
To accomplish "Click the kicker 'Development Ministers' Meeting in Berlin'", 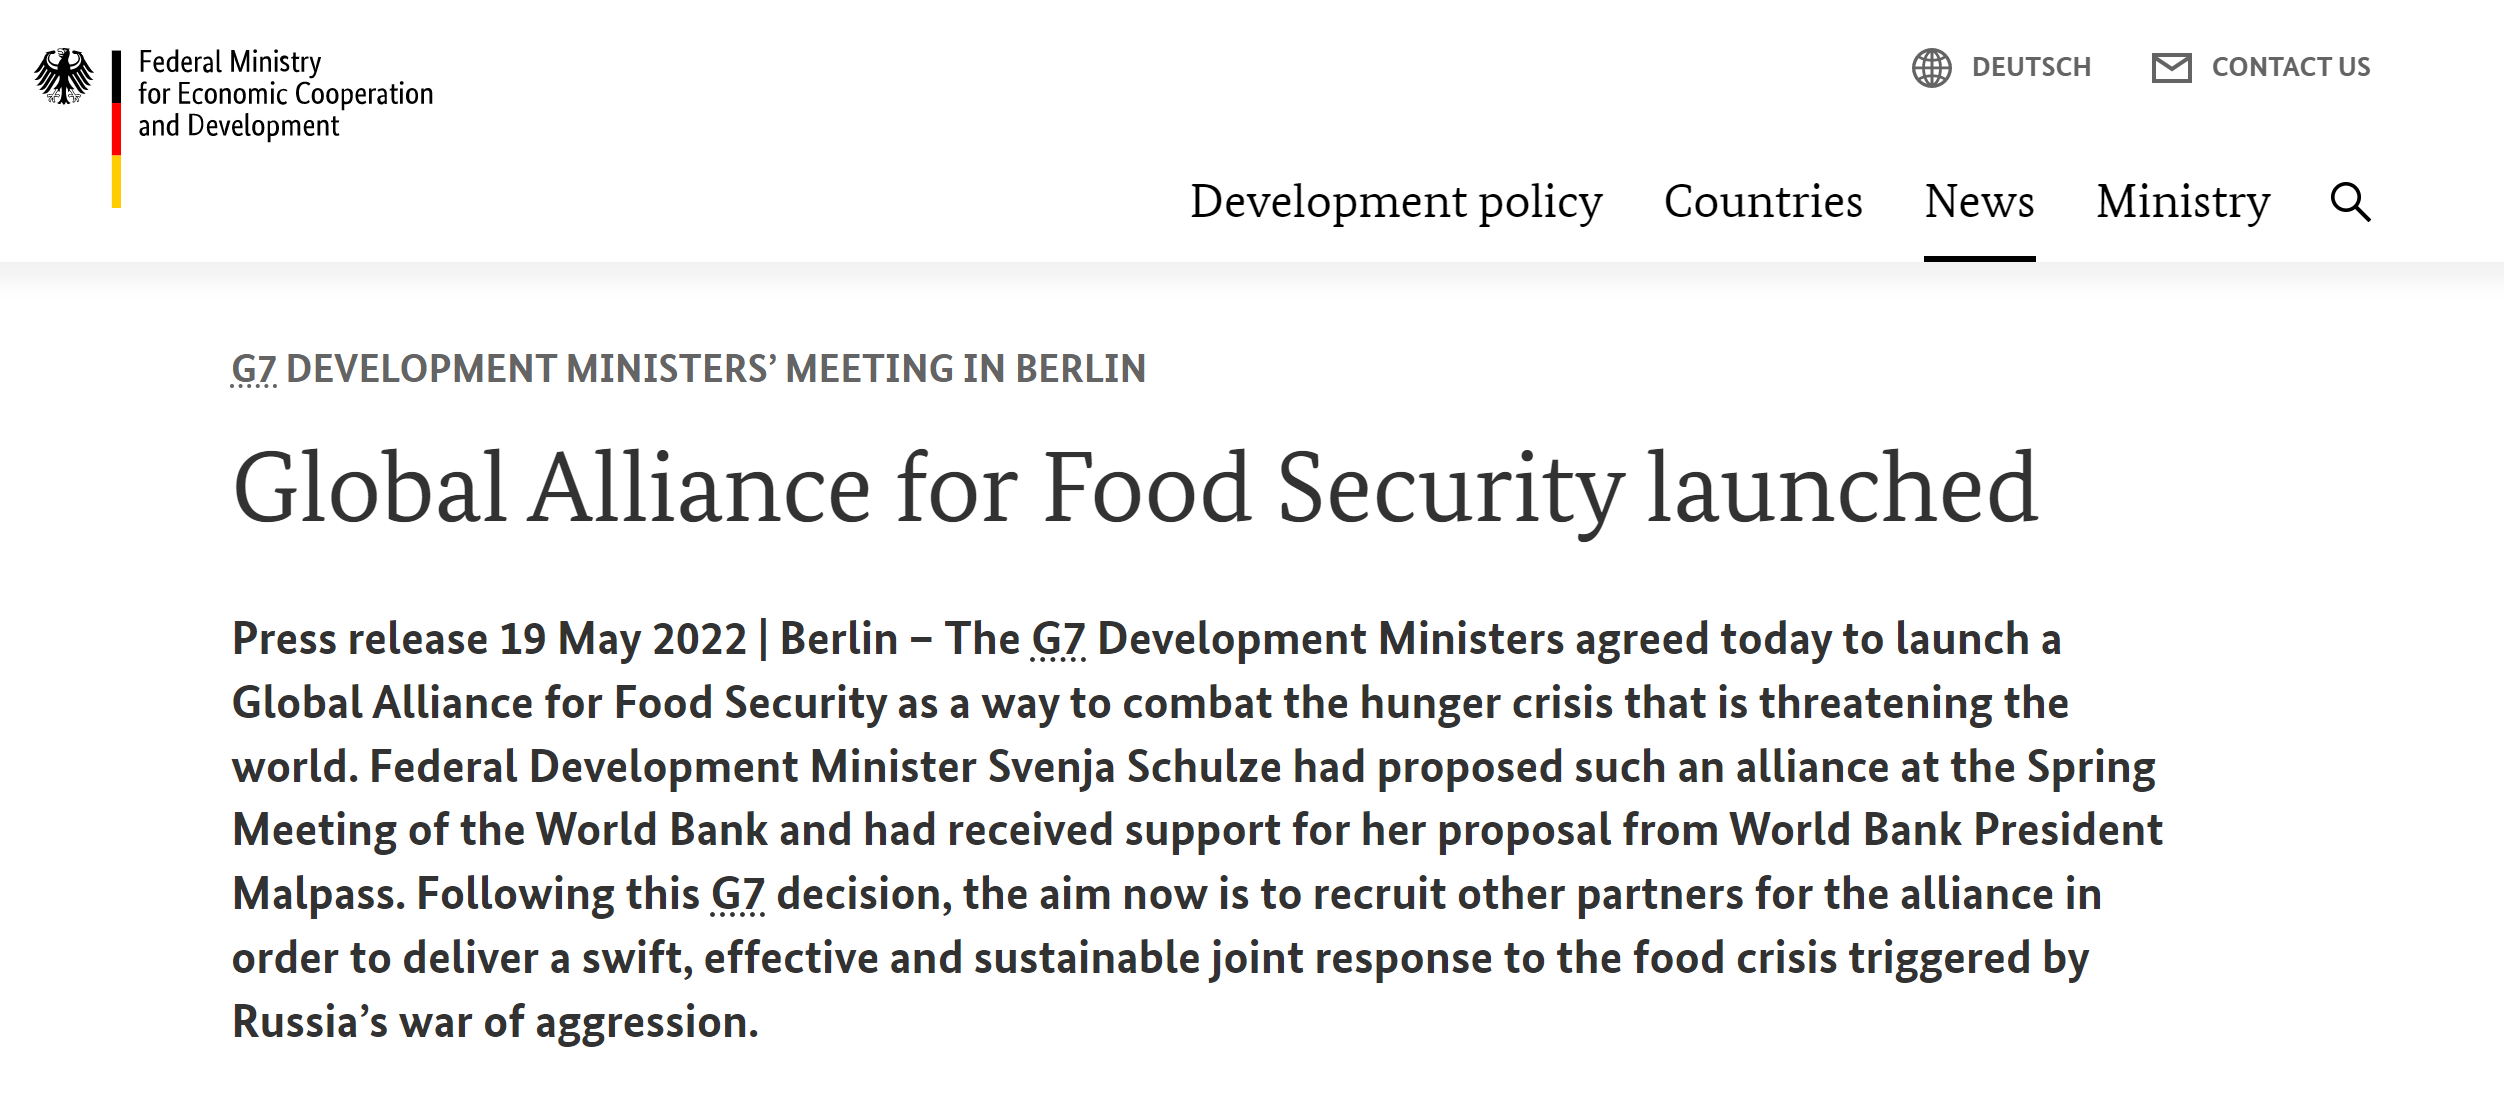I will point(716,369).
